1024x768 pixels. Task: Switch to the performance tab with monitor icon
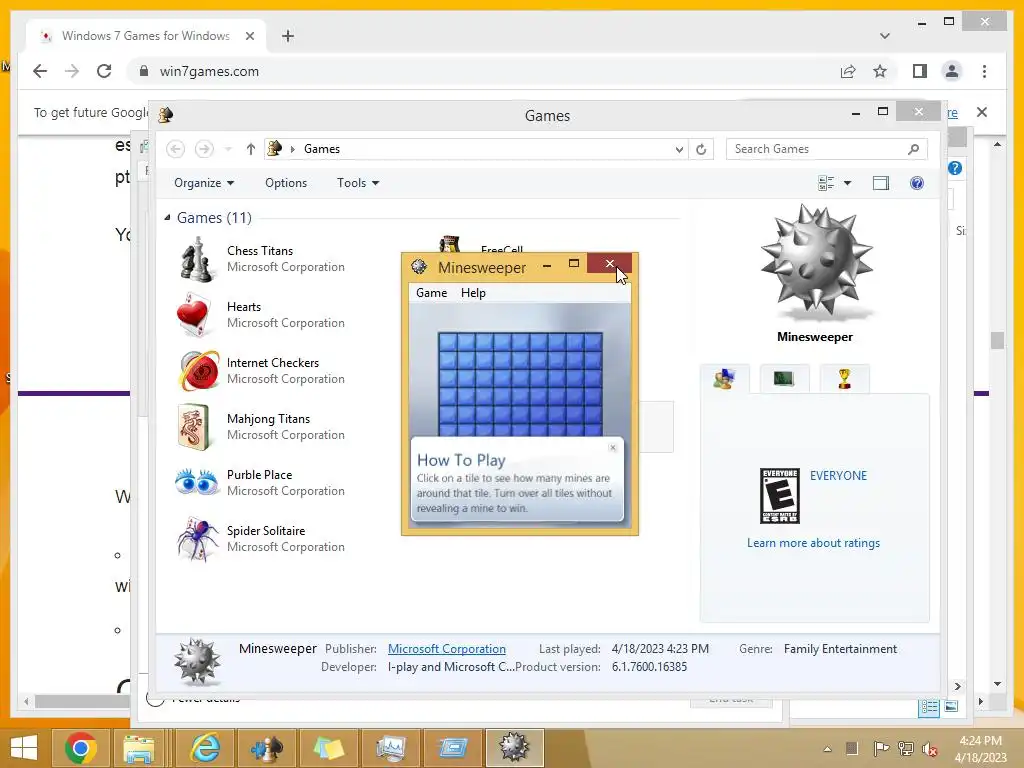[x=784, y=379]
